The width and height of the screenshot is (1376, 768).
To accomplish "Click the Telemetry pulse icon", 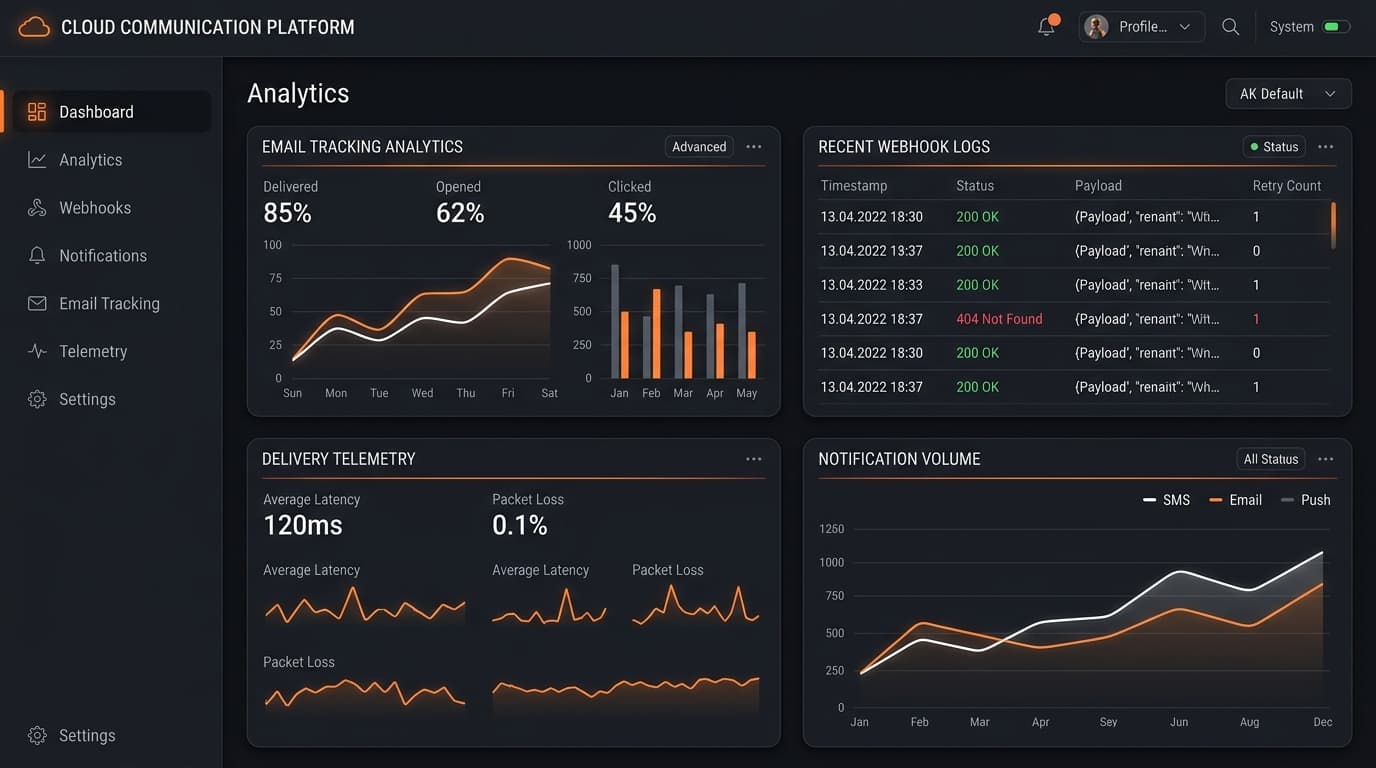I will tap(37, 351).
